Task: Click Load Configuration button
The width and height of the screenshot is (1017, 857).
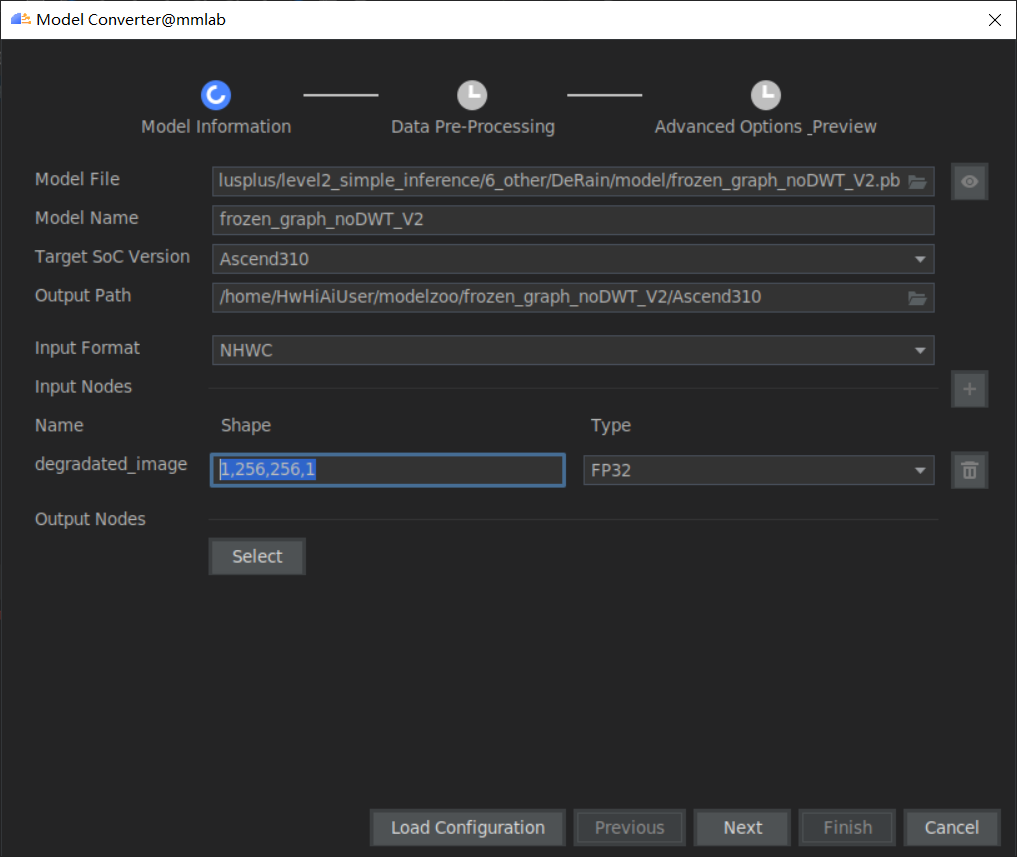Action: (468, 828)
